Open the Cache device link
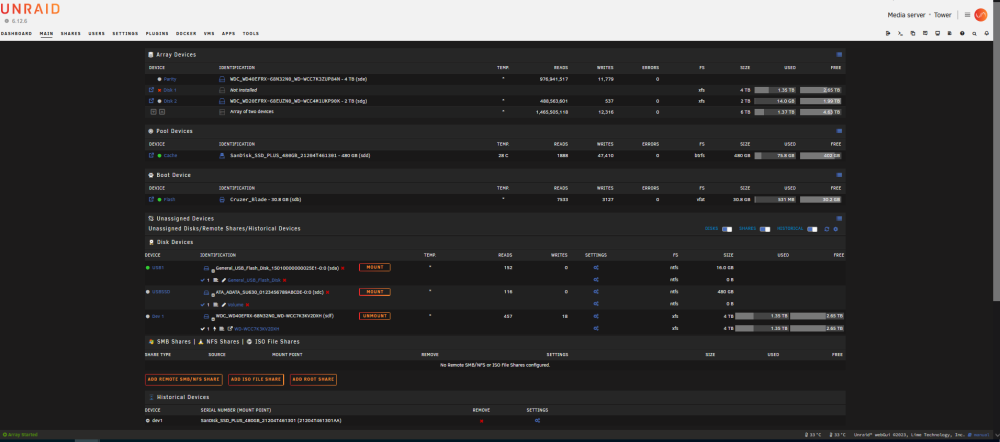Image resolution: width=1000 pixels, height=442 pixels. pyautogui.click(x=170, y=155)
